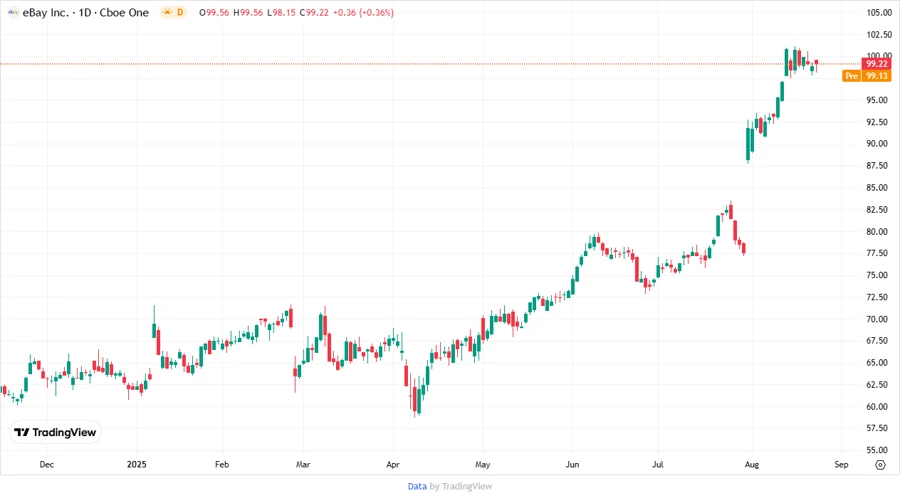Click the 72.50 price axis label
Screen dimensions: 900x498
(877, 297)
